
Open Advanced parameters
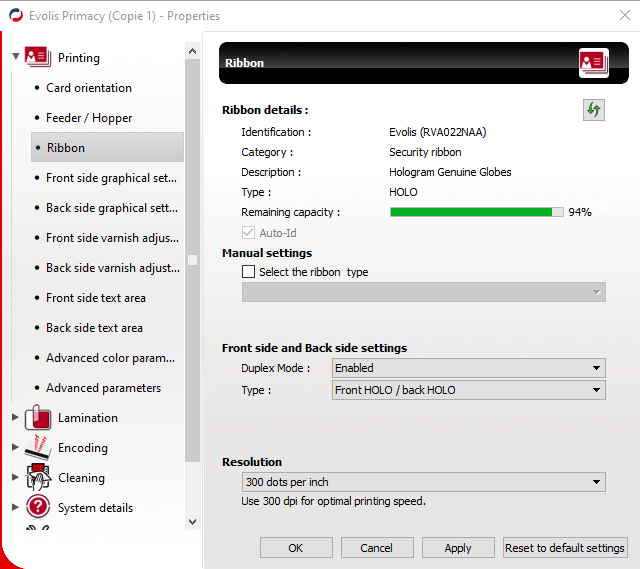tap(103, 388)
